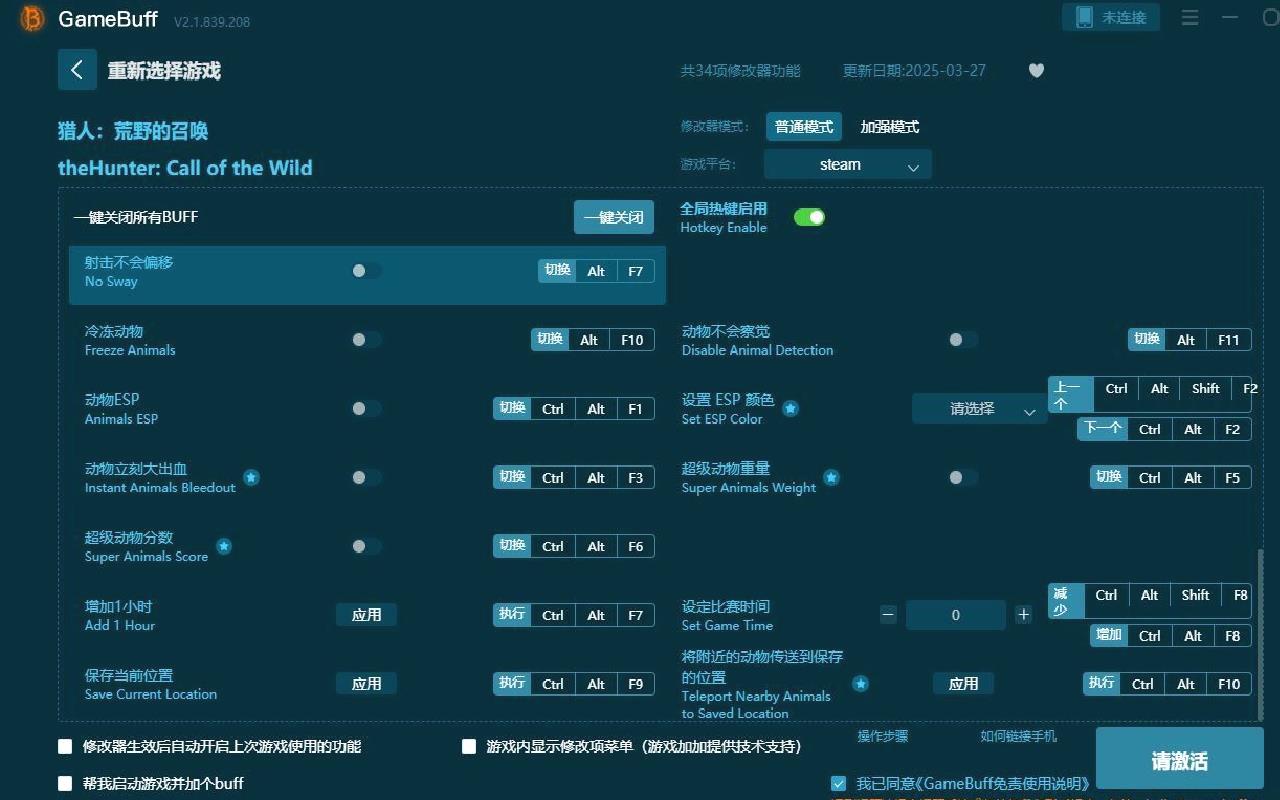Click the GameBuff logo icon

coord(32,18)
